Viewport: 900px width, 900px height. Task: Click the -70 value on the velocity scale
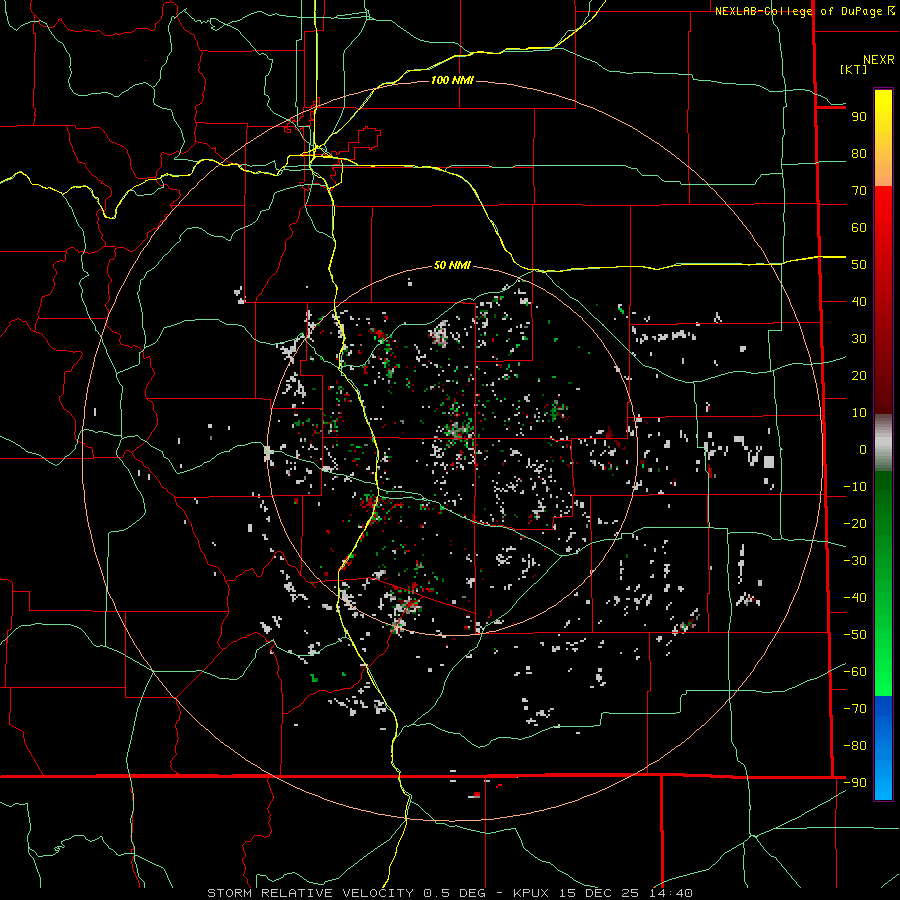tap(855, 708)
